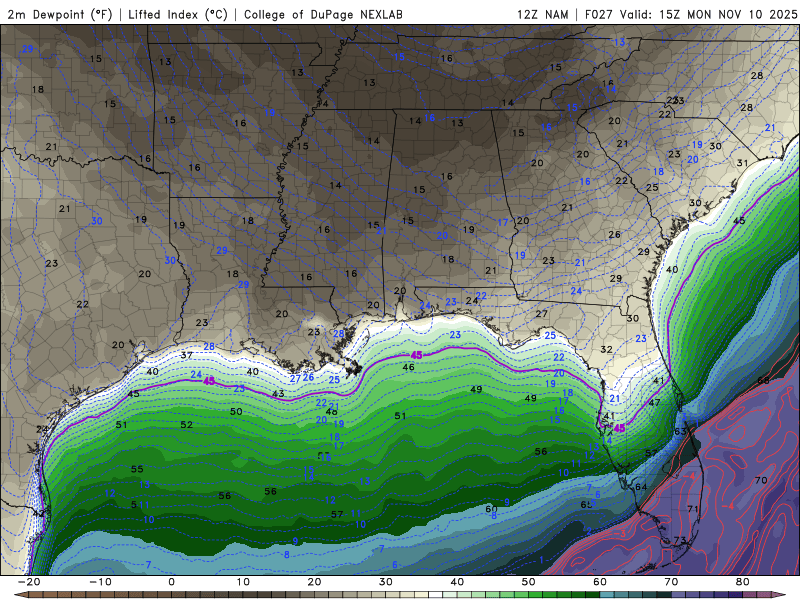Click the '2m Dewpoint (°F)' title text
Image resolution: width=800 pixels, height=600 pixels.
(x=60, y=14)
